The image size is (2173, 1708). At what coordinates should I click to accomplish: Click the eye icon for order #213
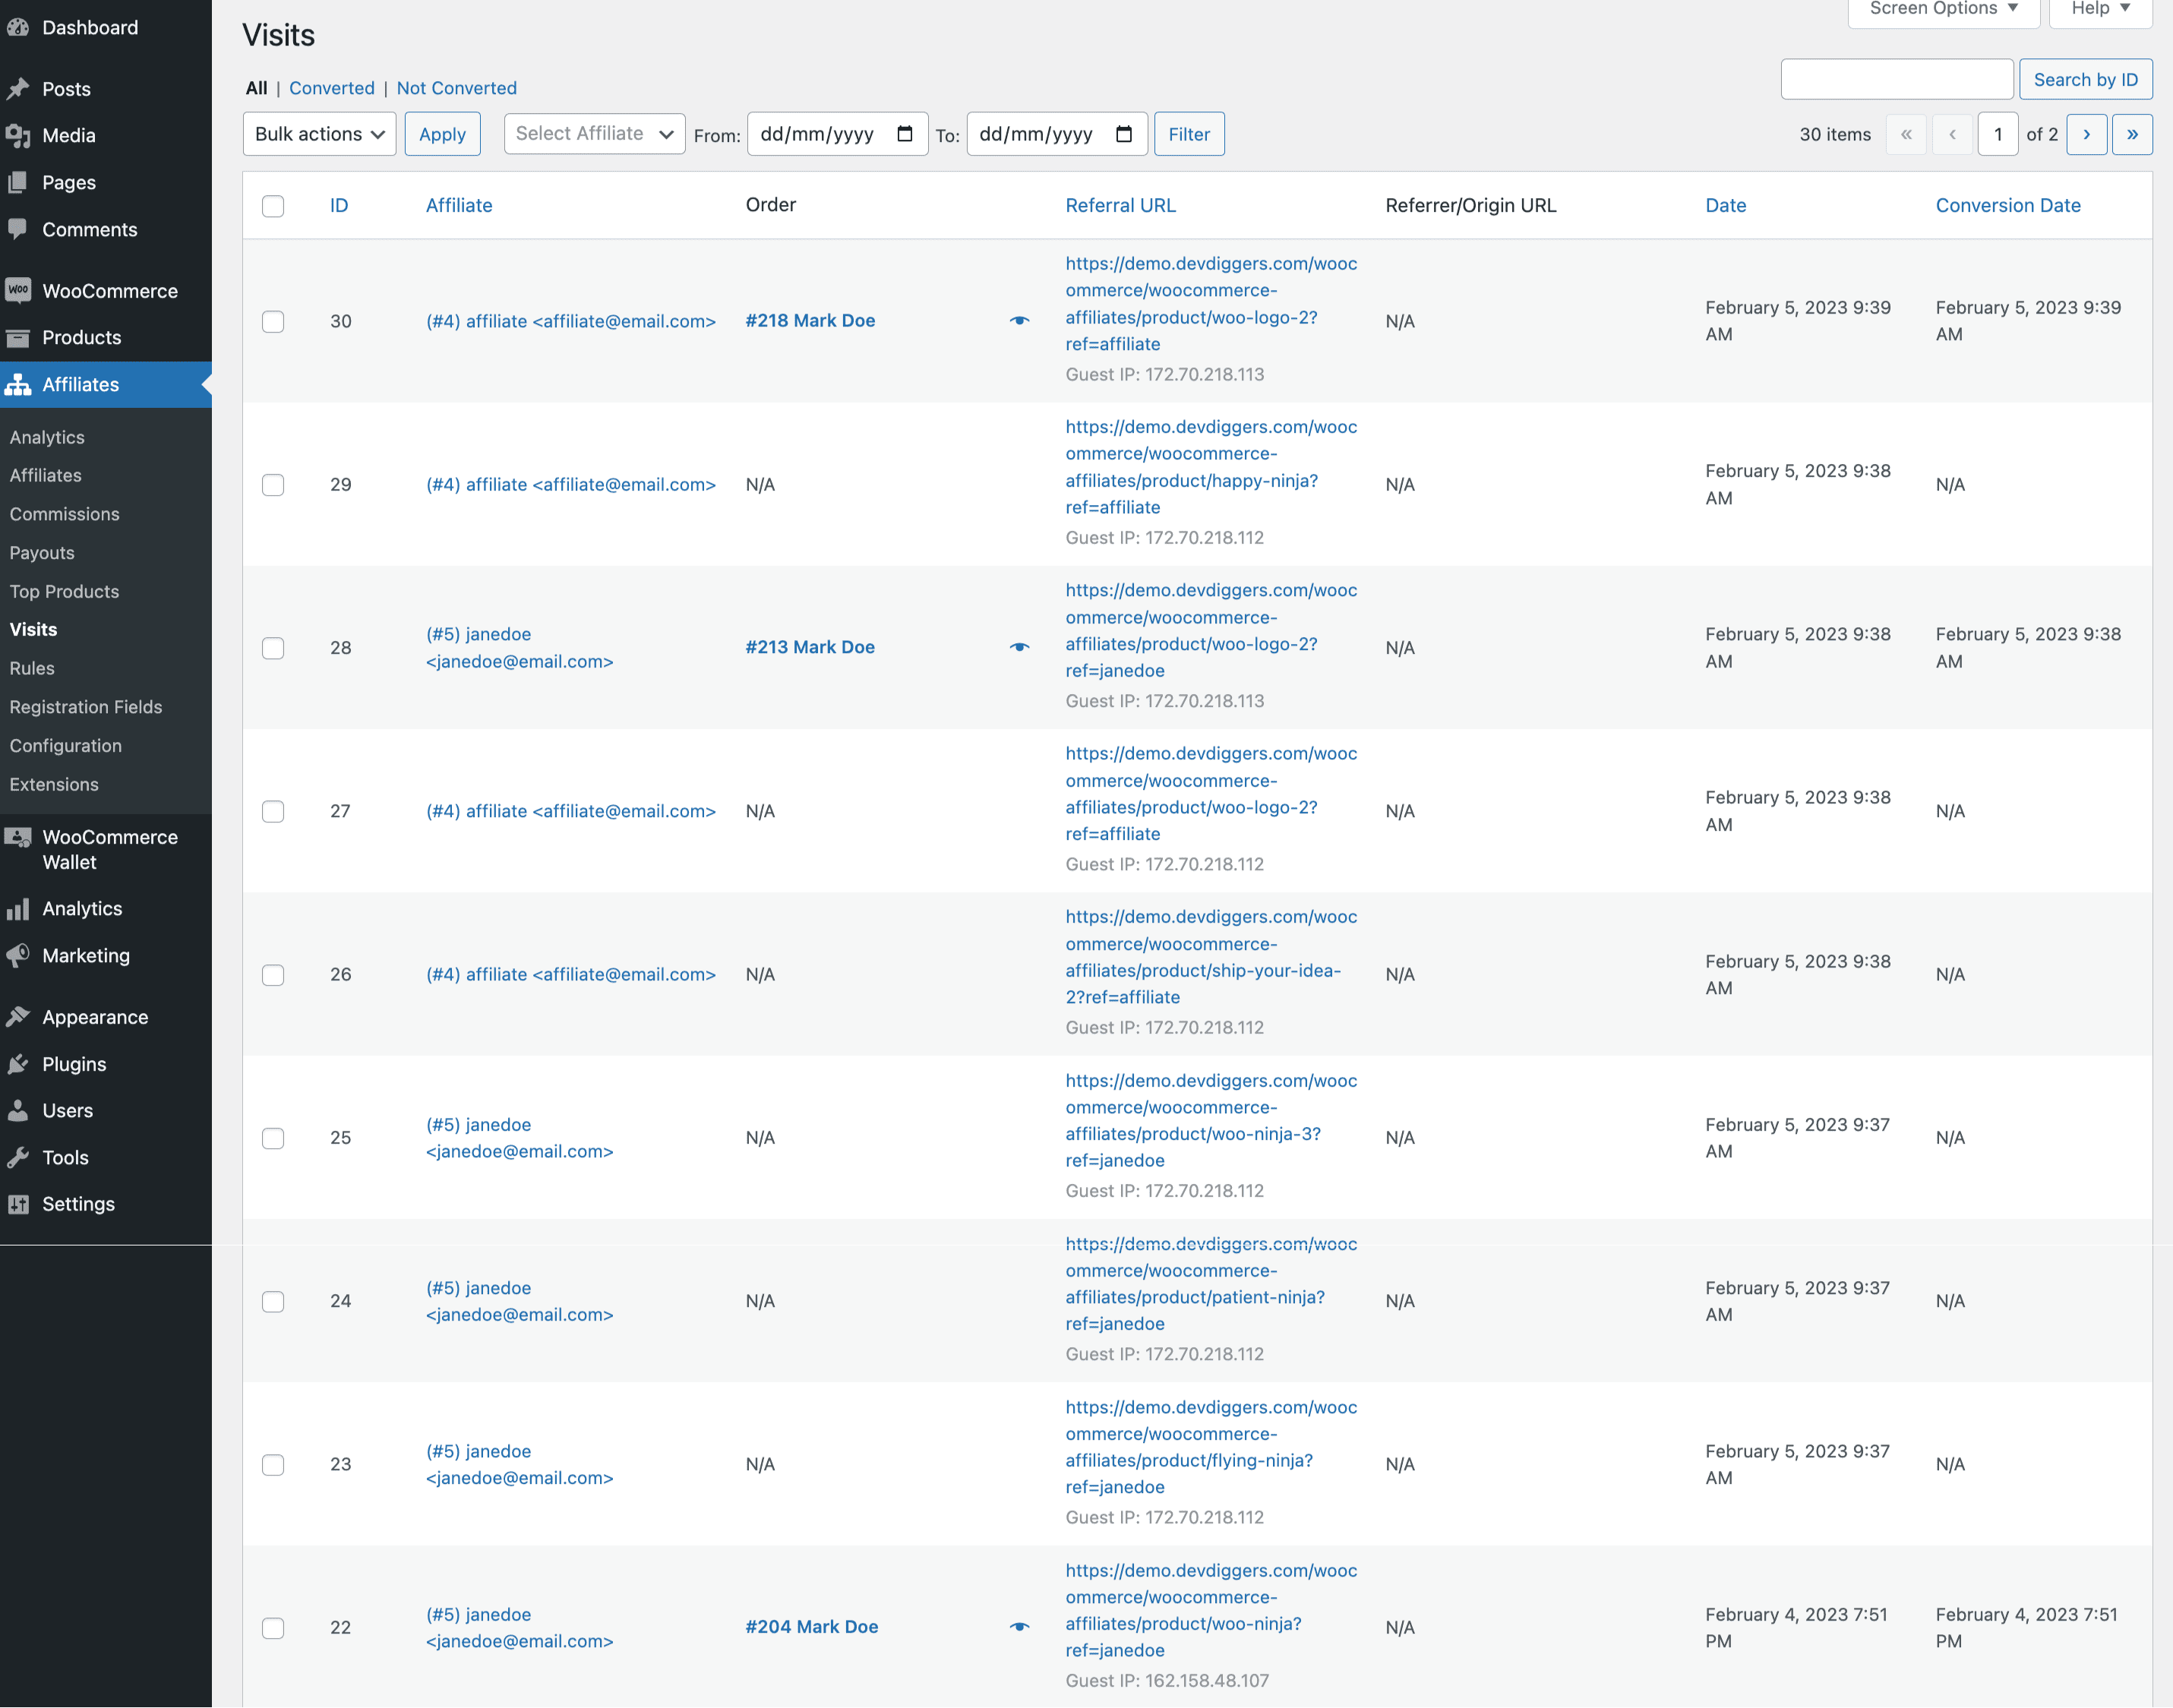tap(1019, 647)
